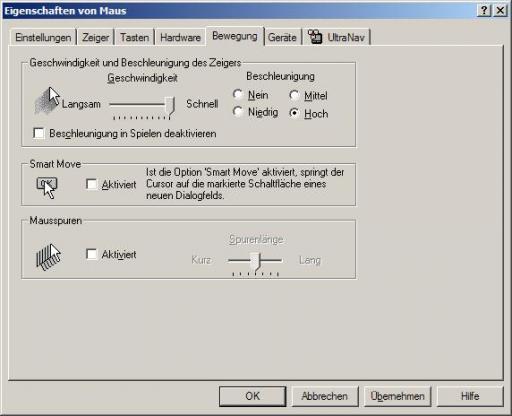Image resolution: width=512 pixels, height=416 pixels.
Task: Click the Geschwindigkeit slider thumb
Action: [x=170, y=106]
